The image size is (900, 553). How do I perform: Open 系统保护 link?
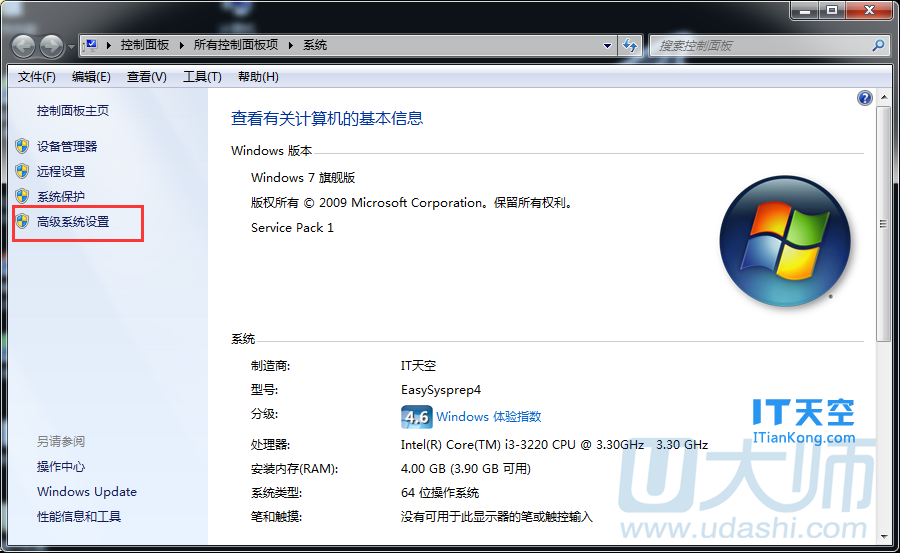point(61,196)
